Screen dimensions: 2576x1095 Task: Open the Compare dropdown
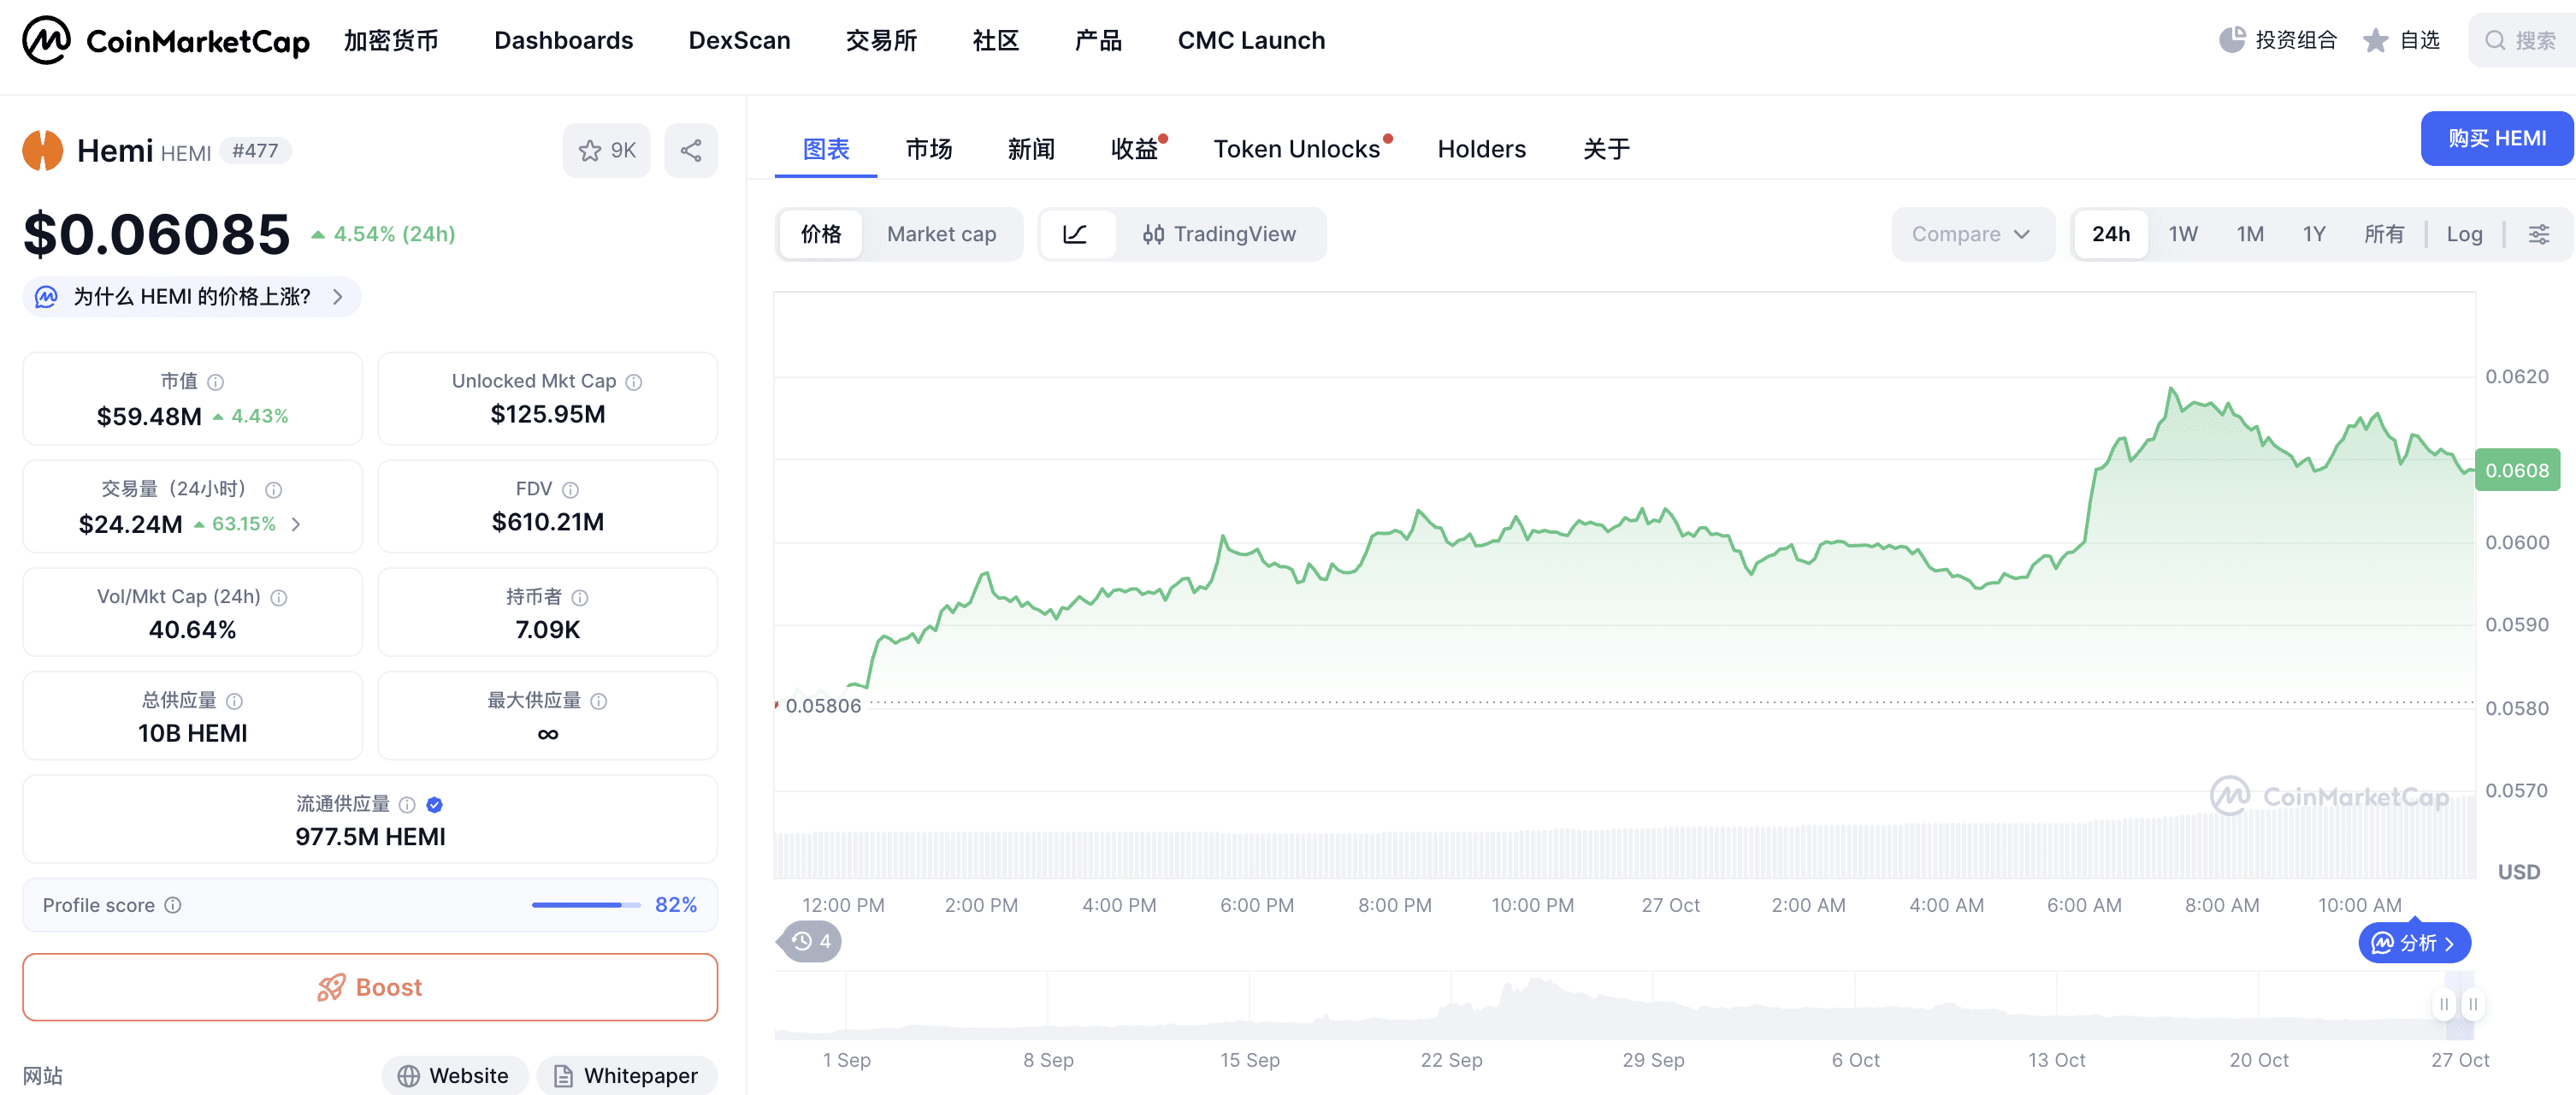pyautogui.click(x=1970, y=234)
